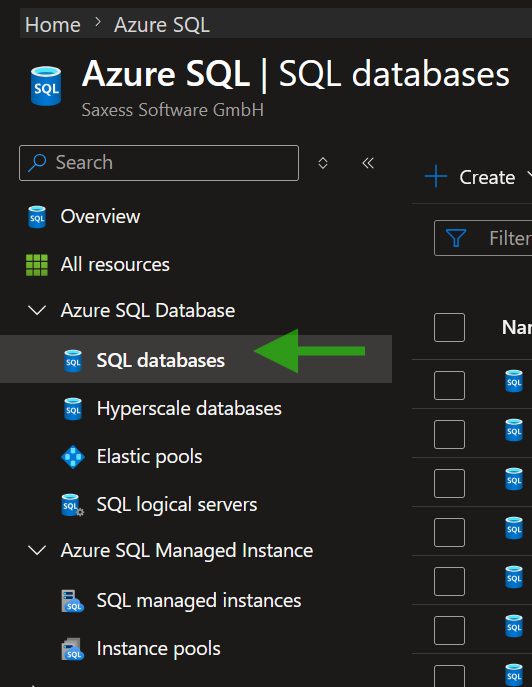
Task: Select SQL databases in the sidebar
Action: tap(196, 359)
